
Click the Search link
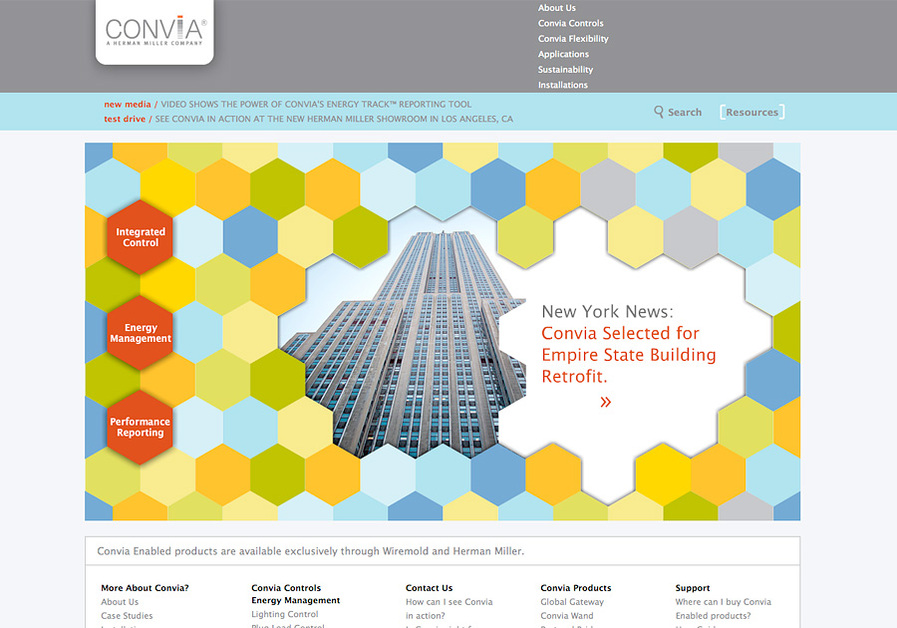pyautogui.click(x=684, y=112)
